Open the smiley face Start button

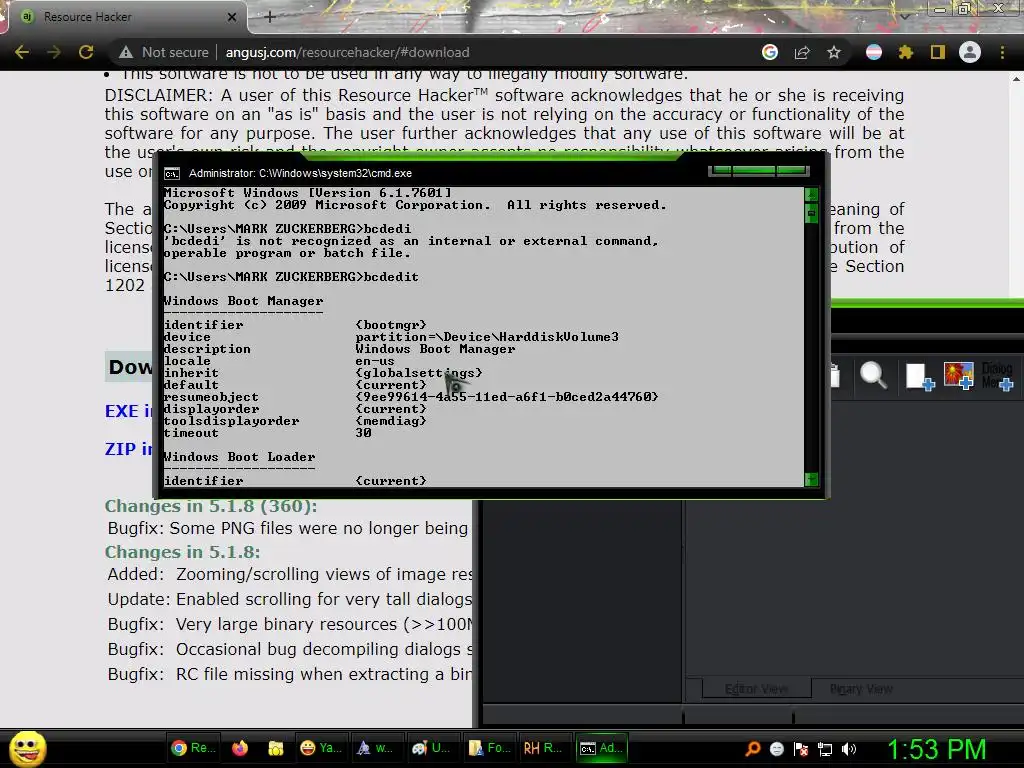(x=27, y=748)
